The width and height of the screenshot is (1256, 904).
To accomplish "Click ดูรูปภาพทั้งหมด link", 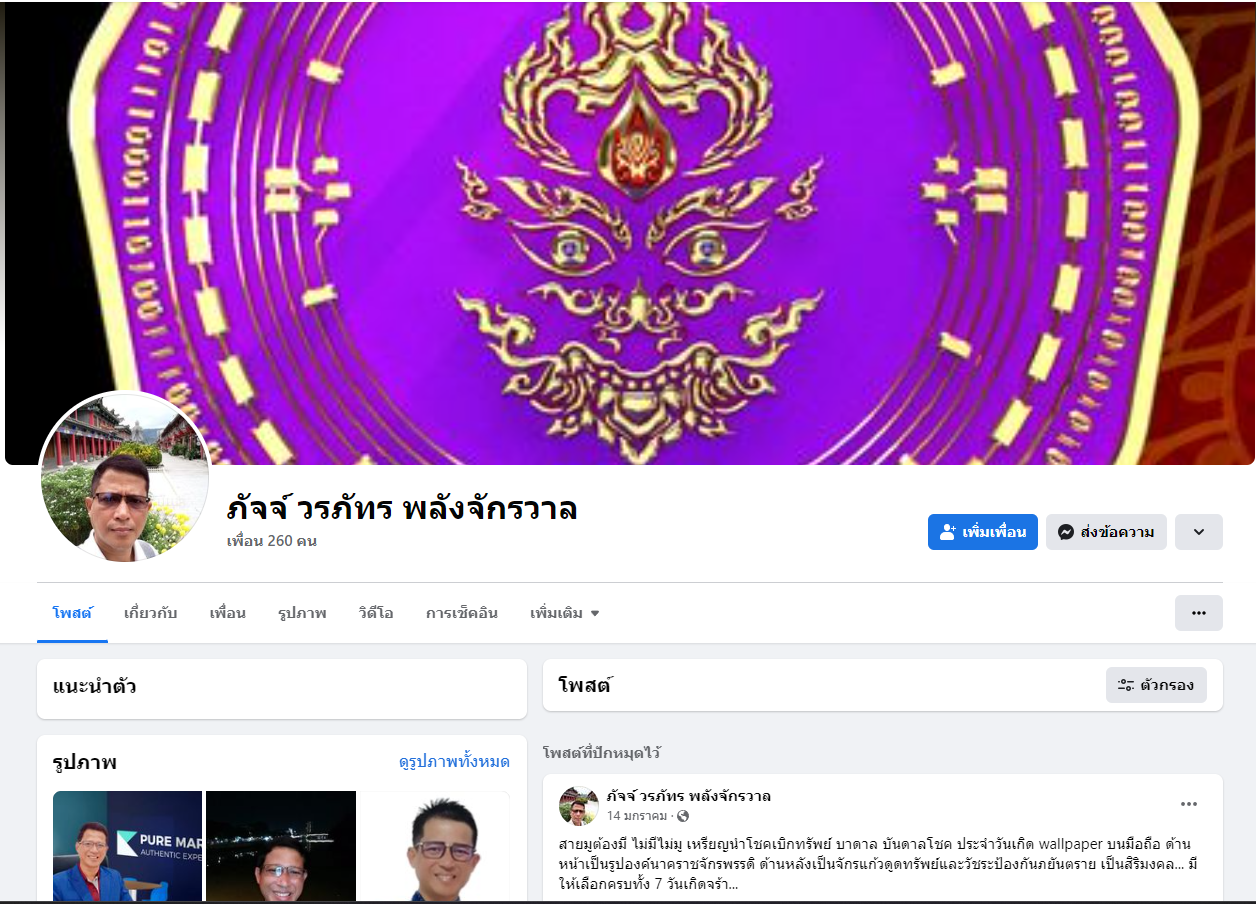I will click(454, 762).
